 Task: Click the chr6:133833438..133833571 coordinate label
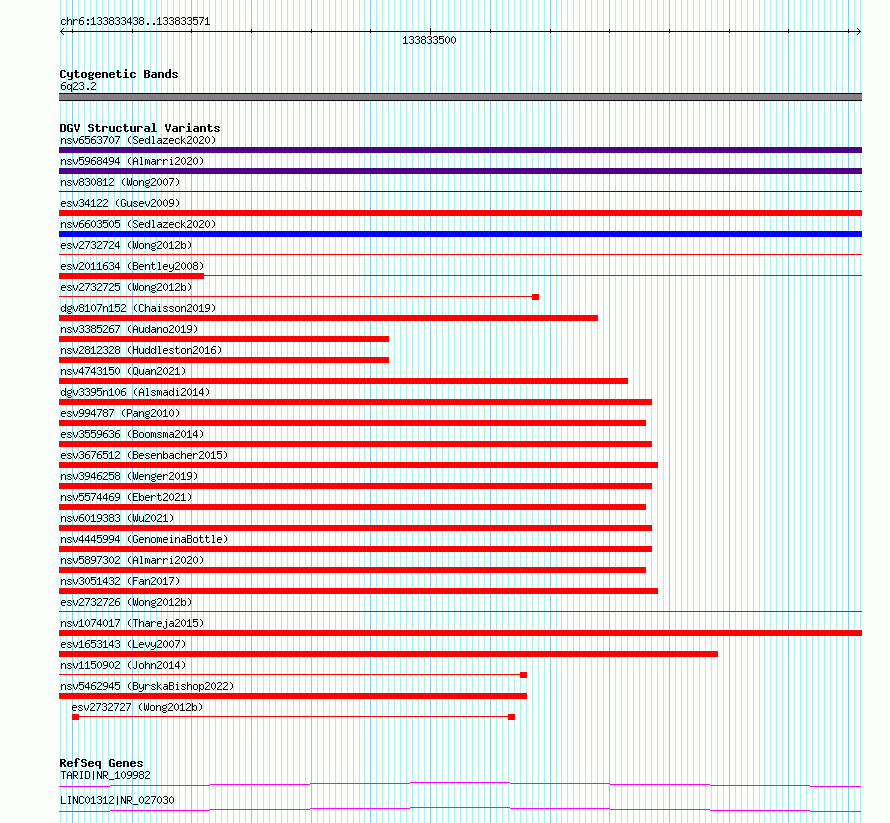(135, 22)
